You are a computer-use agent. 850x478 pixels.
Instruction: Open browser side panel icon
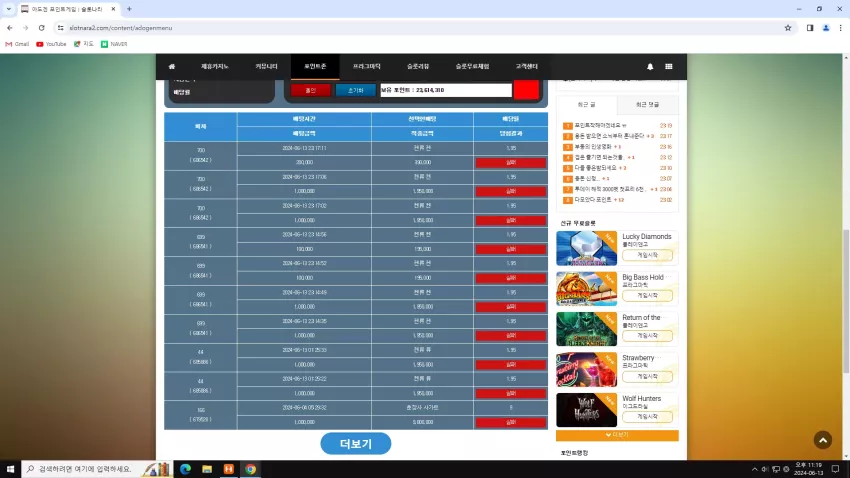click(810, 28)
